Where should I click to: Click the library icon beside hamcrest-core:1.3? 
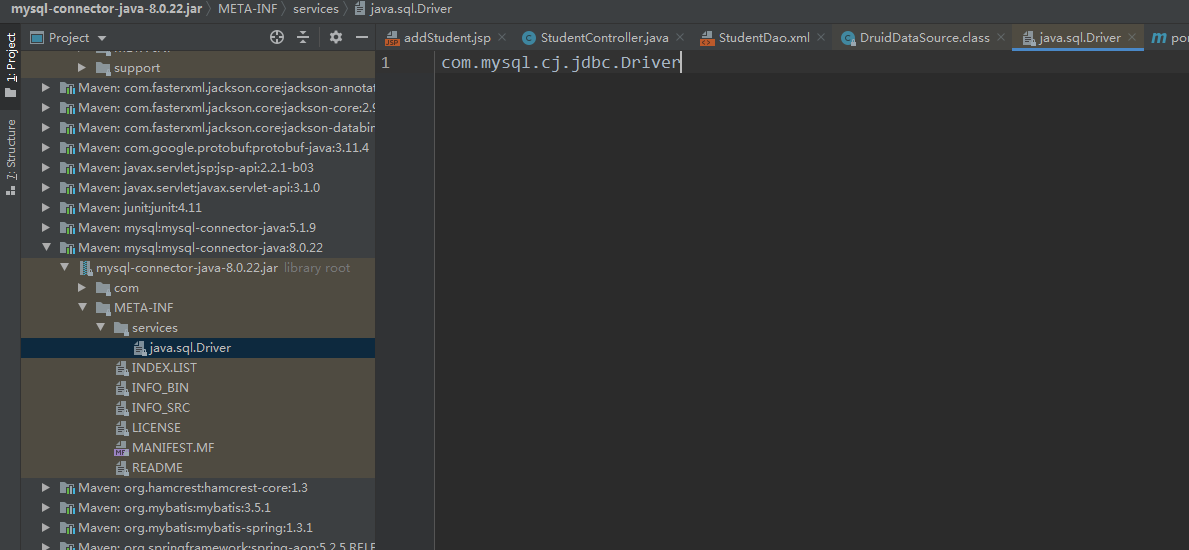pyautogui.click(x=67, y=489)
